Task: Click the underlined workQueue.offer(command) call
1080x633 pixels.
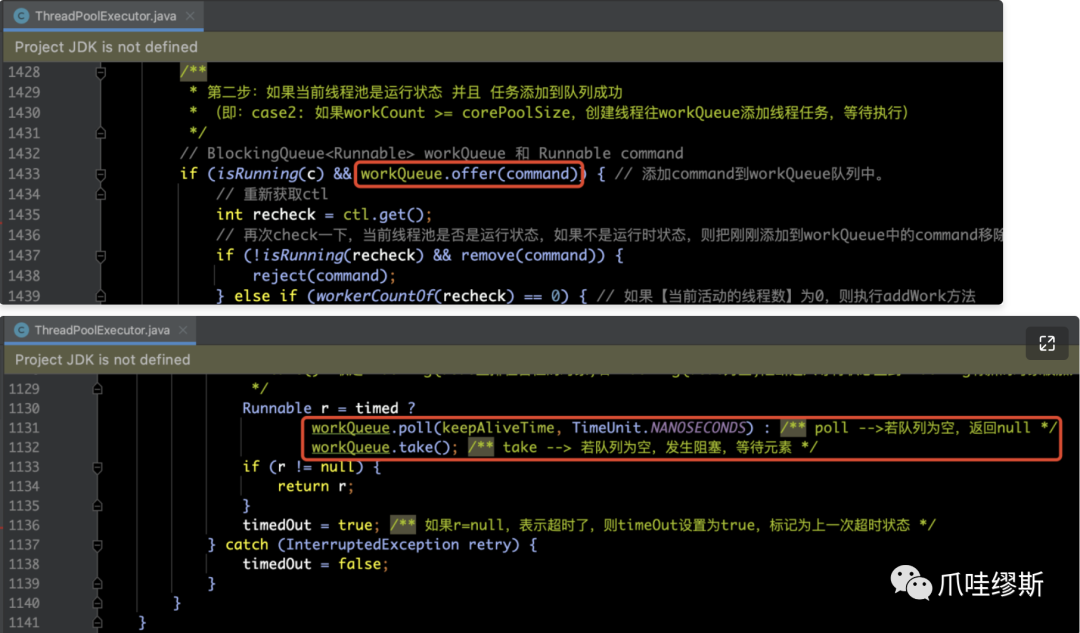Action: coord(469,173)
